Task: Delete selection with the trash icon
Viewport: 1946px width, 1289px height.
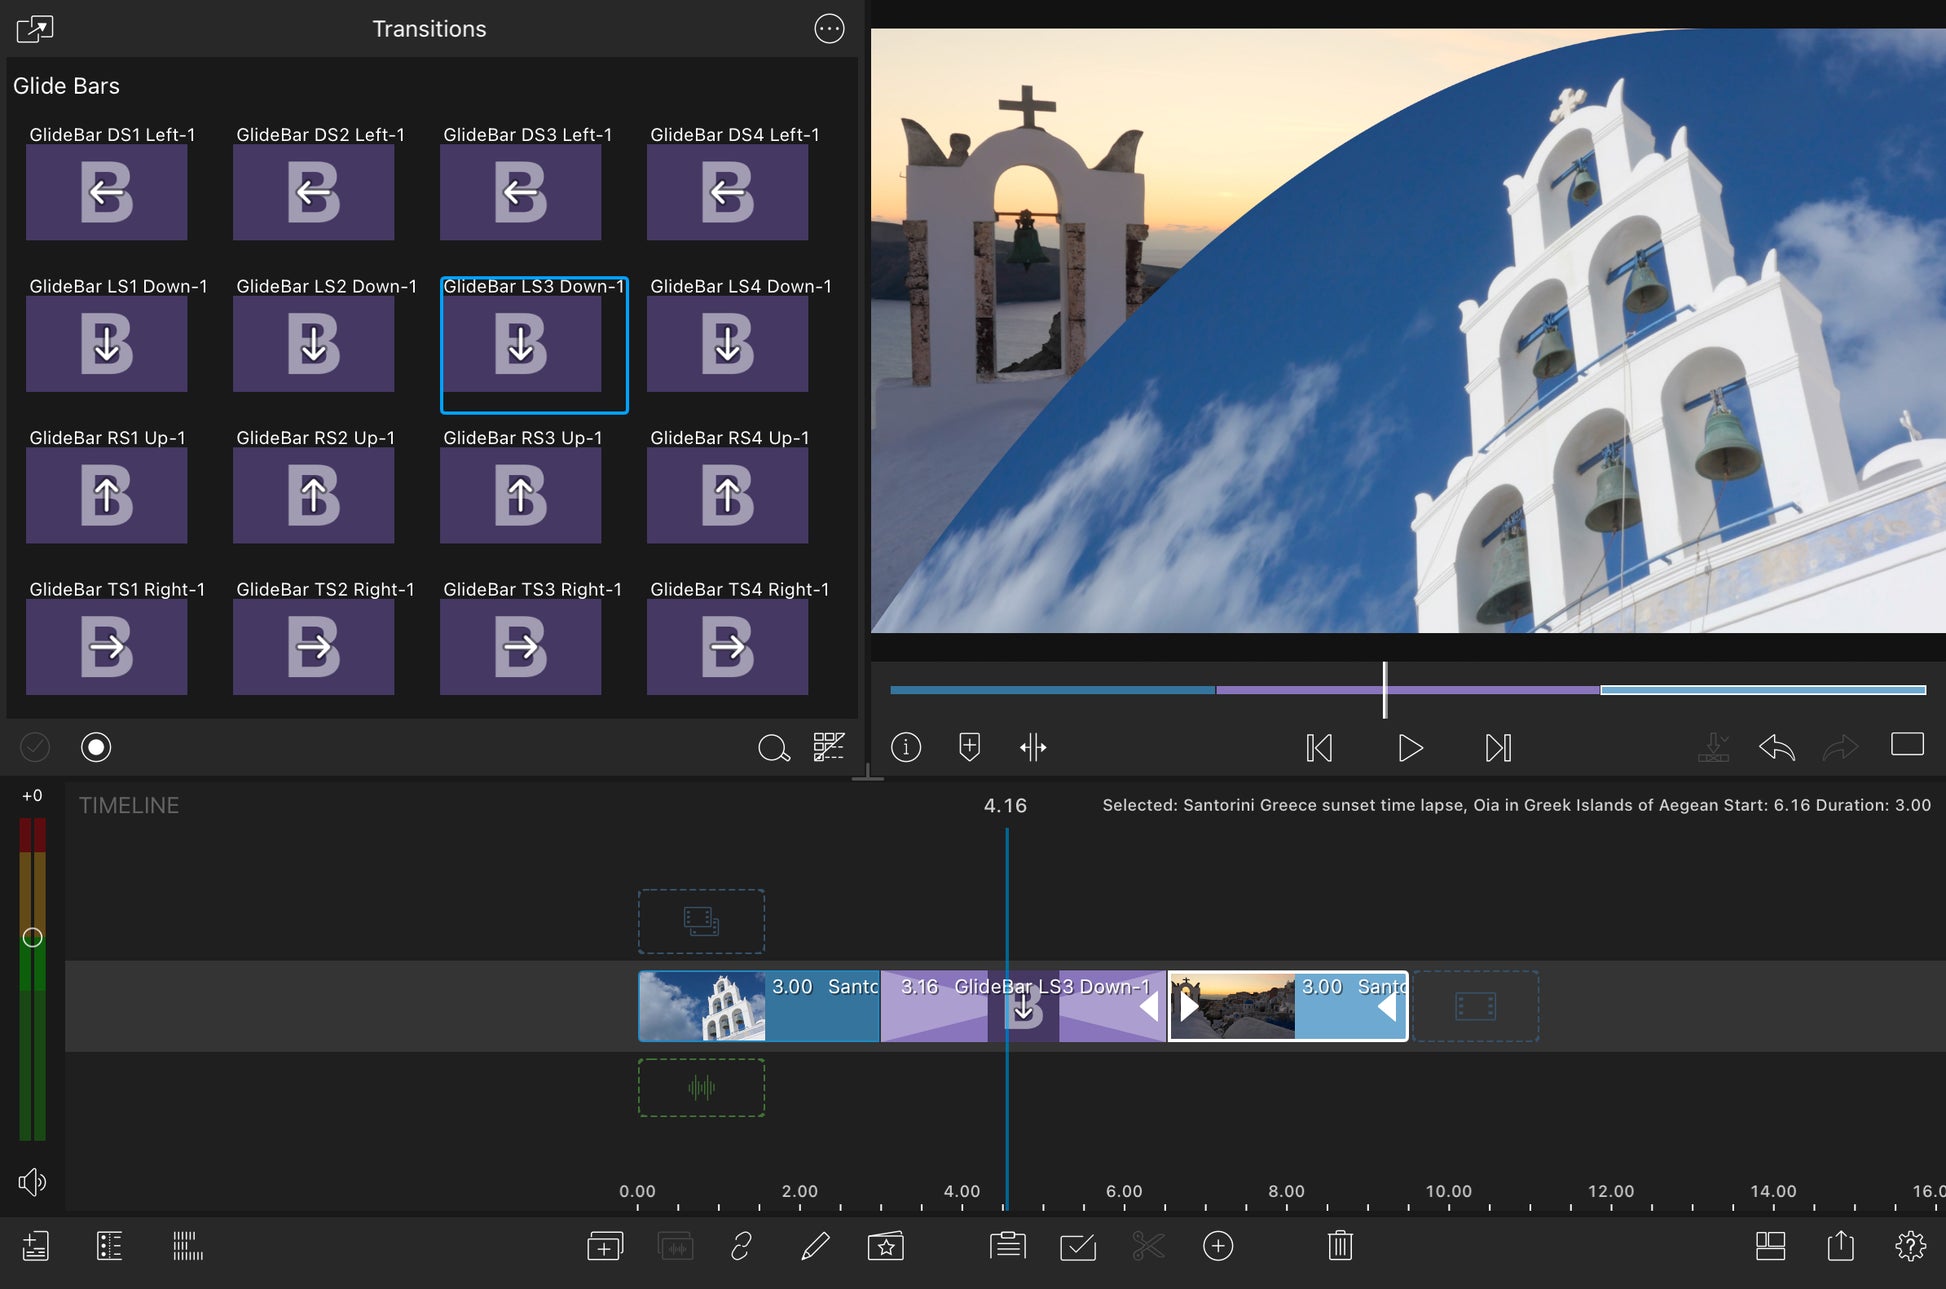Action: [x=1340, y=1246]
